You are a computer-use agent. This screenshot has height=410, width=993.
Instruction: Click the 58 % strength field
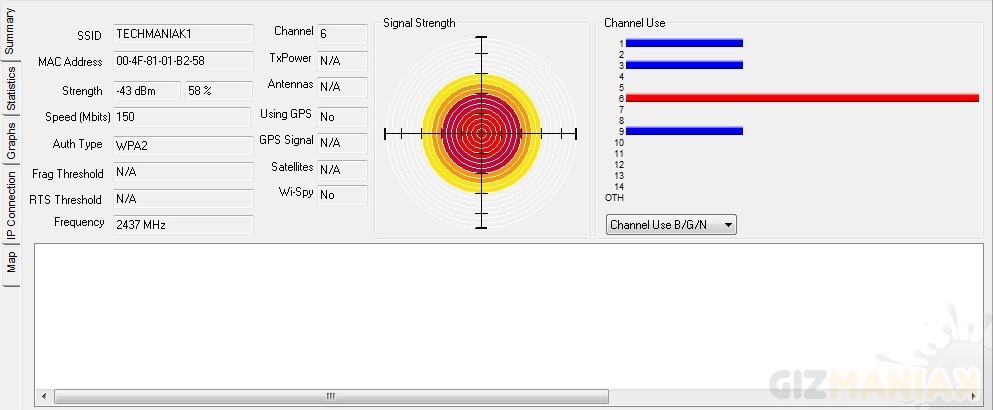point(218,91)
